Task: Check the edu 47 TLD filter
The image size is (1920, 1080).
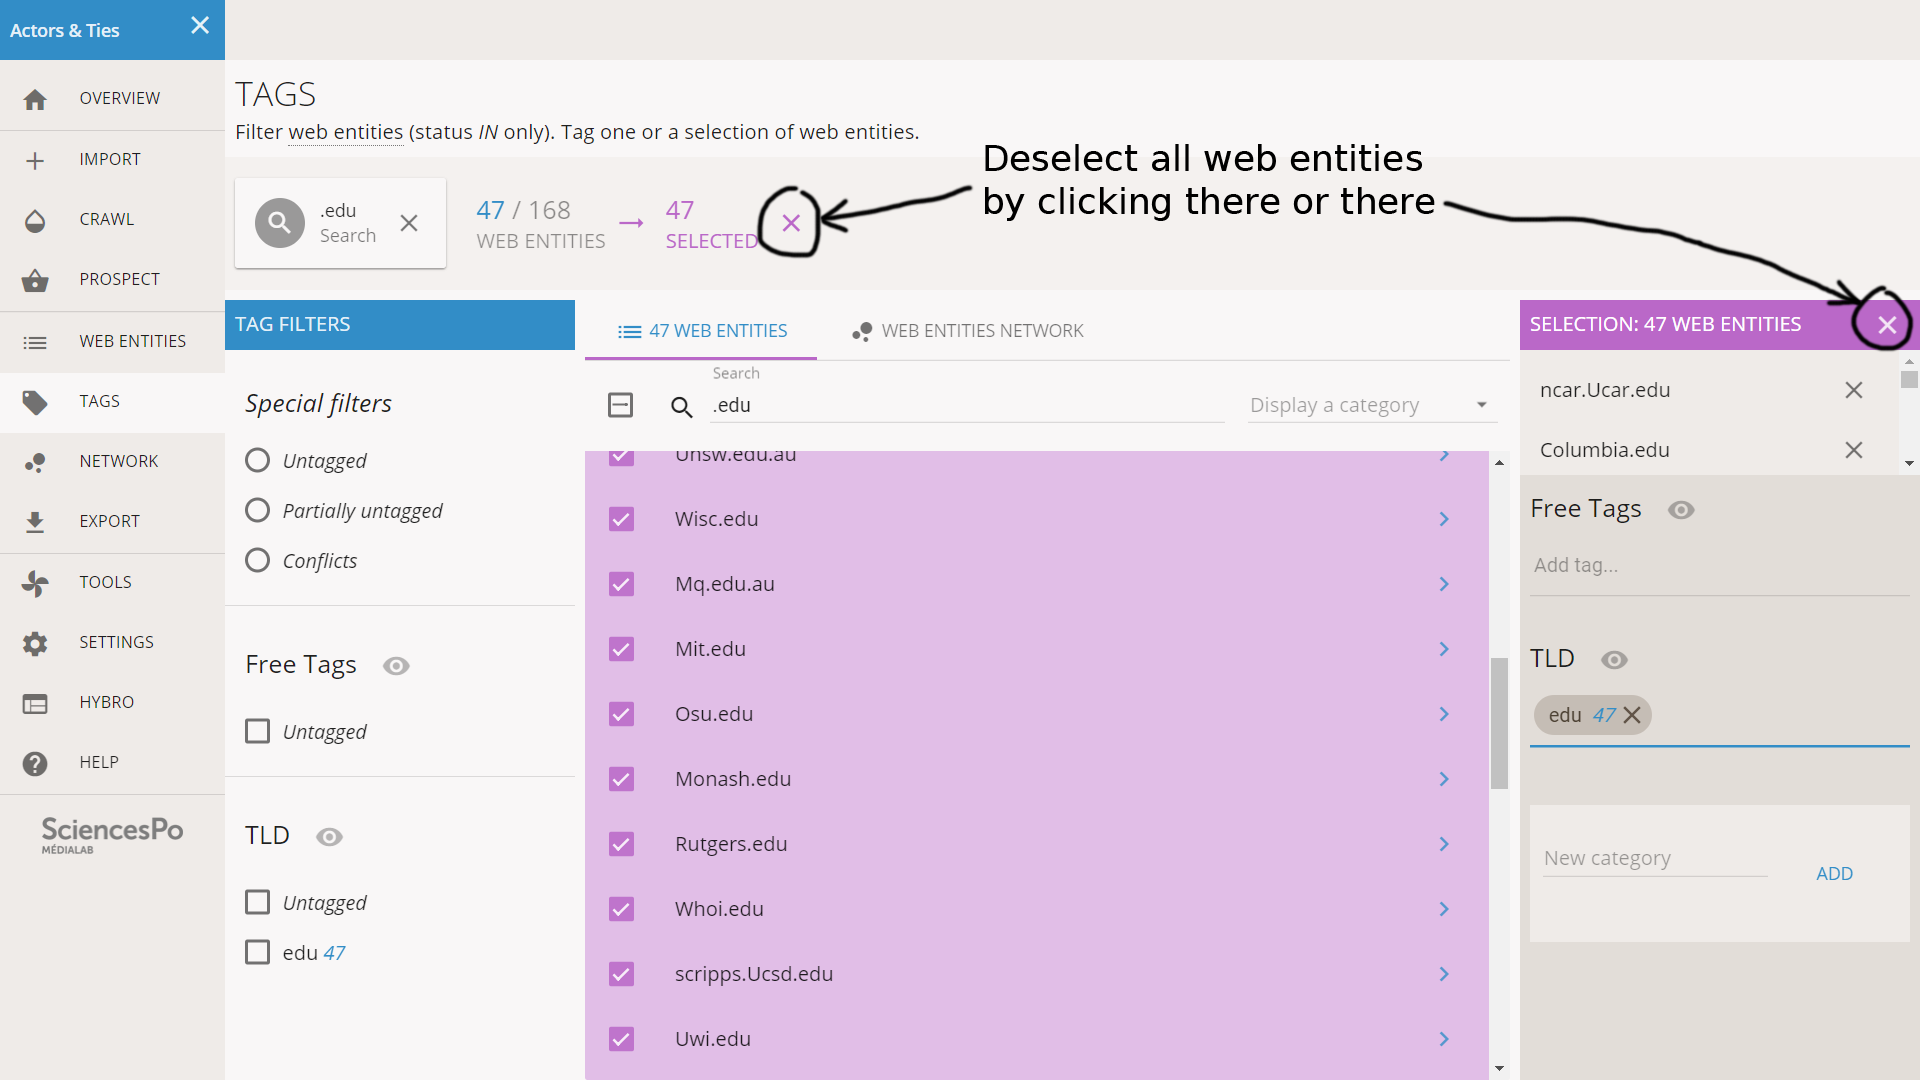Action: pyautogui.click(x=257, y=952)
